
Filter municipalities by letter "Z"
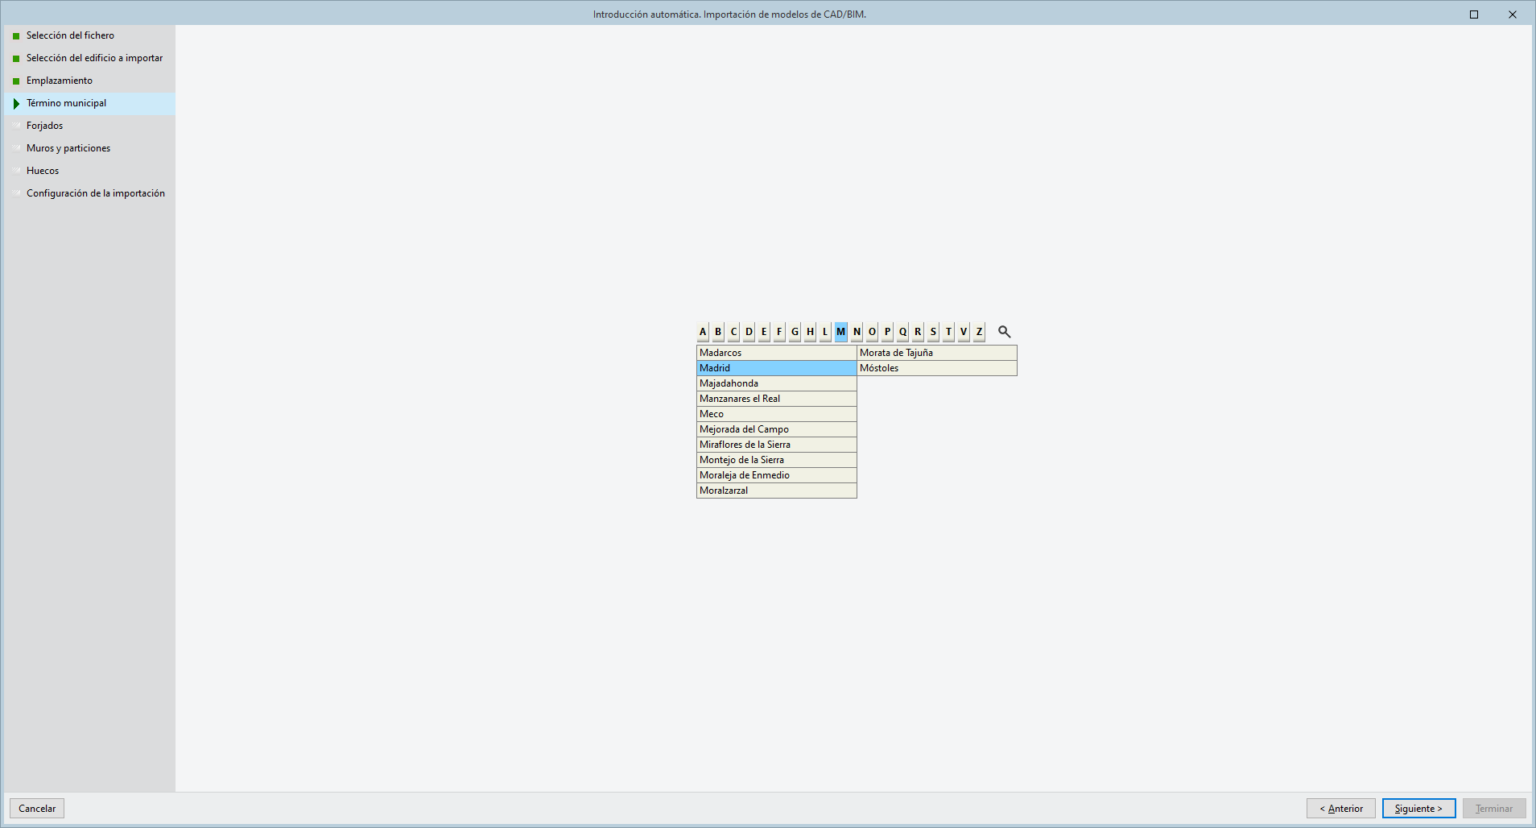978,331
